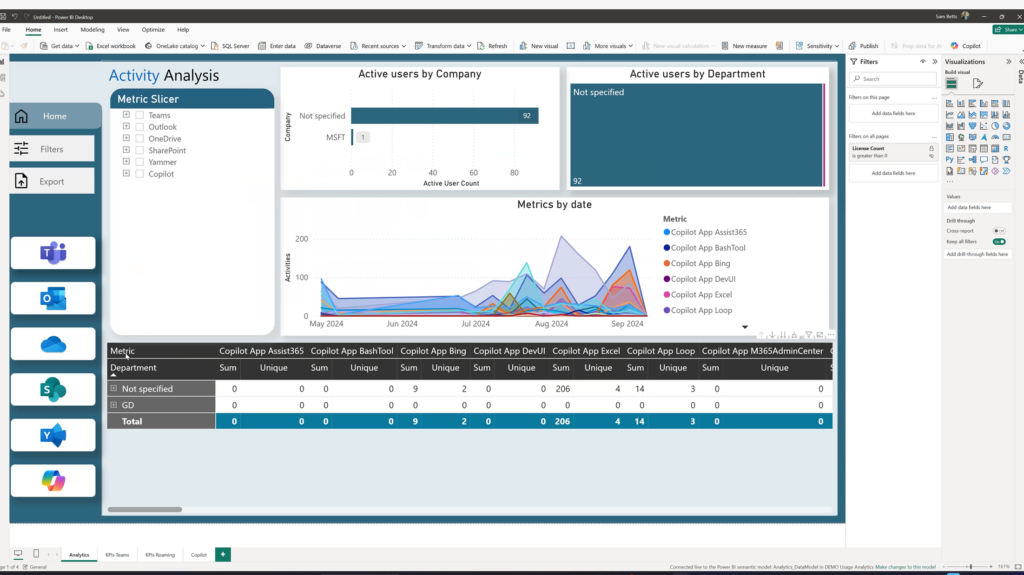Open the OneLake catalog dropdown
Viewport: 1024px width, 575px height.
[202, 46]
